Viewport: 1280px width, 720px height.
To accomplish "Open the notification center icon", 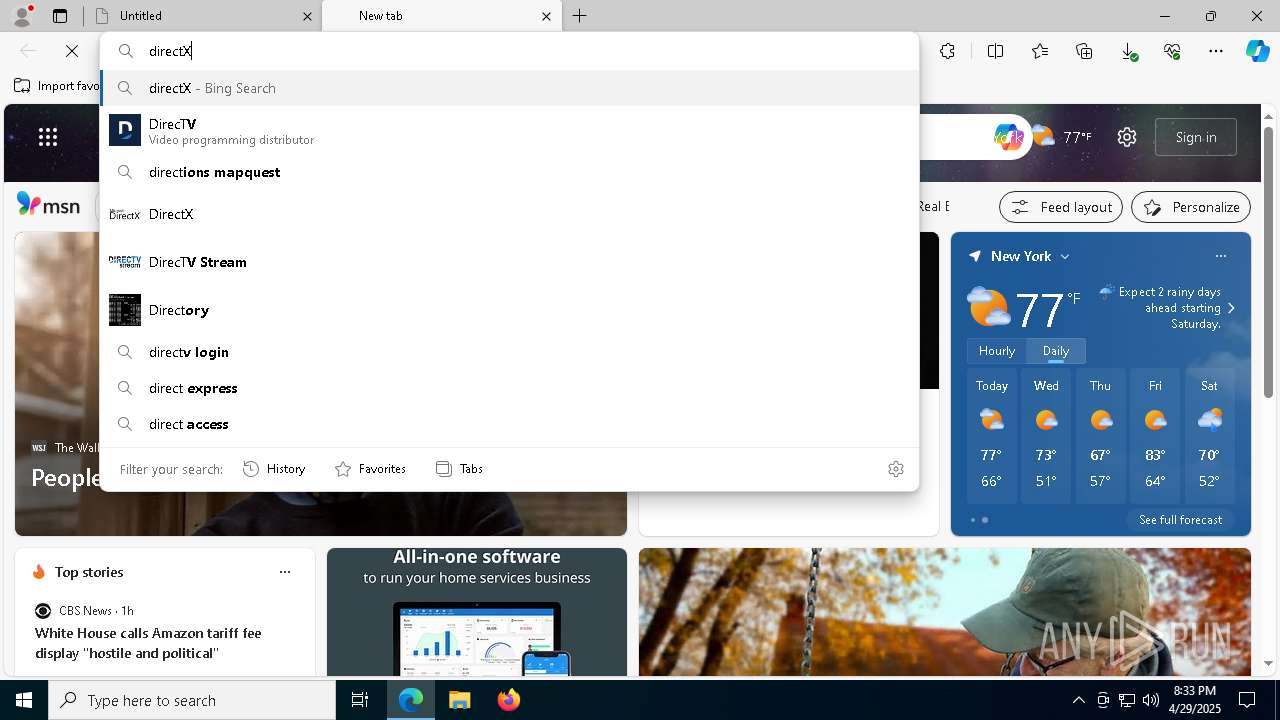I will 1247,700.
